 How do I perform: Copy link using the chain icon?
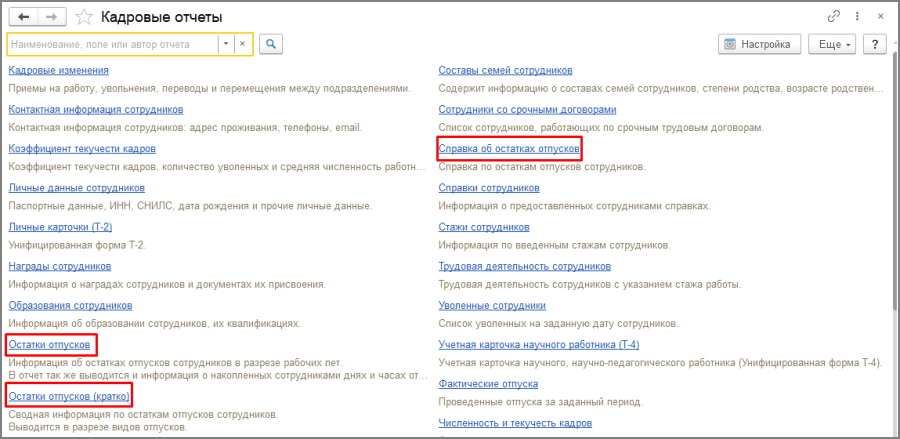coord(833,17)
